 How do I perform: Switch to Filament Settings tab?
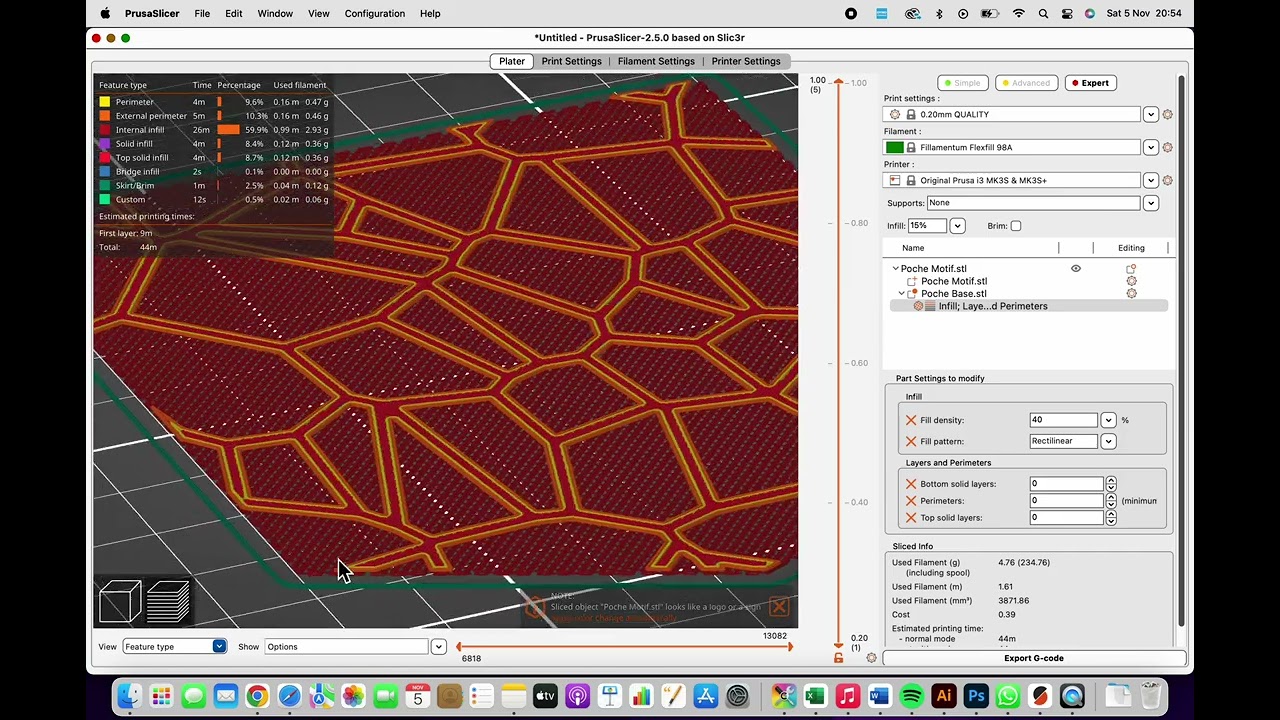(x=656, y=61)
